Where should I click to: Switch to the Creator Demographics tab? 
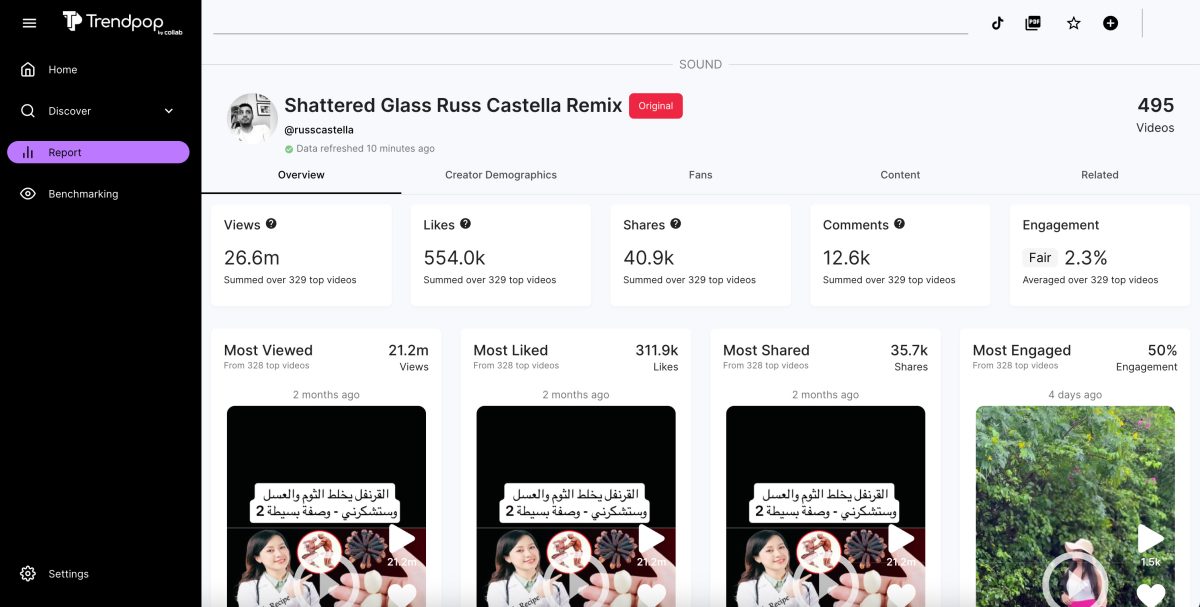[x=500, y=175]
